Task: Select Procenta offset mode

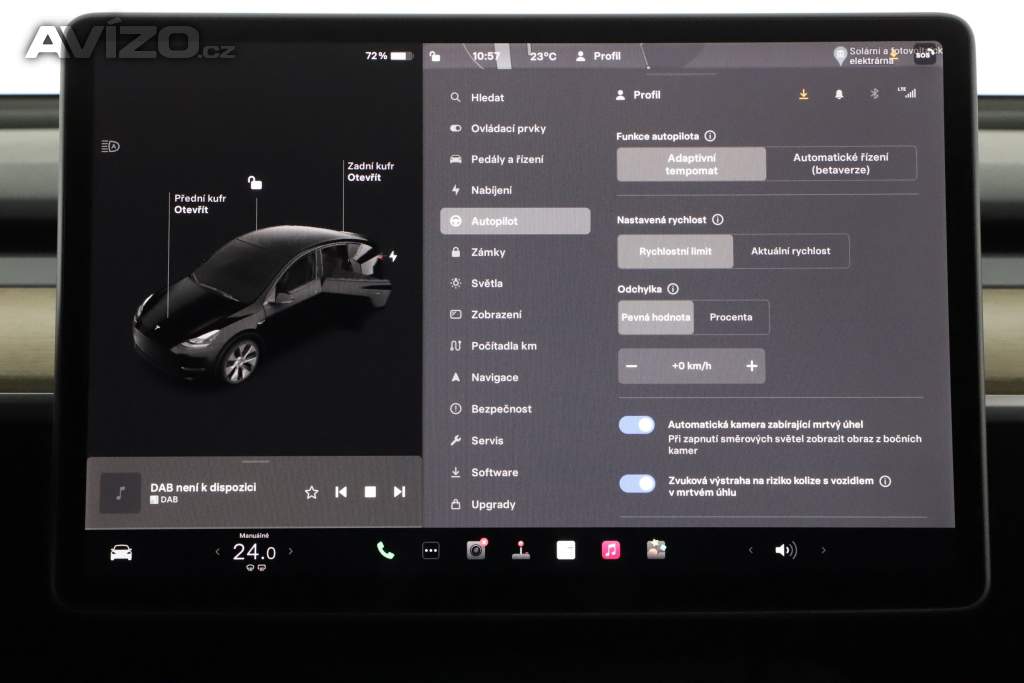Action: pyautogui.click(x=731, y=317)
